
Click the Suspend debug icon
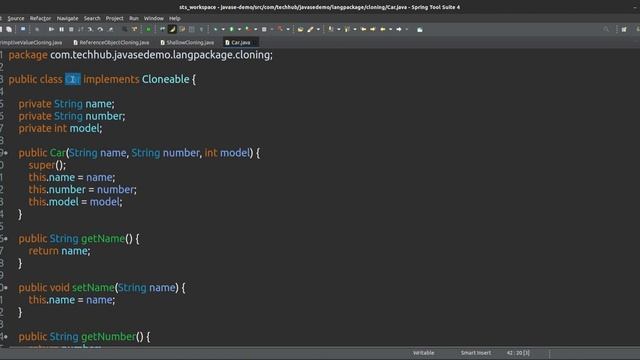pos(62,29)
